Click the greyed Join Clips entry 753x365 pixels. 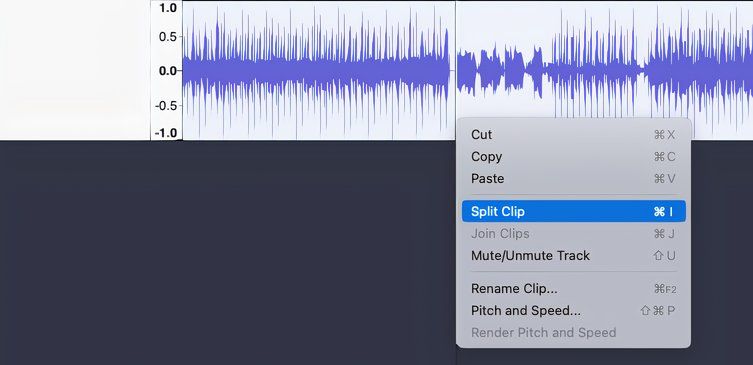tap(573, 233)
